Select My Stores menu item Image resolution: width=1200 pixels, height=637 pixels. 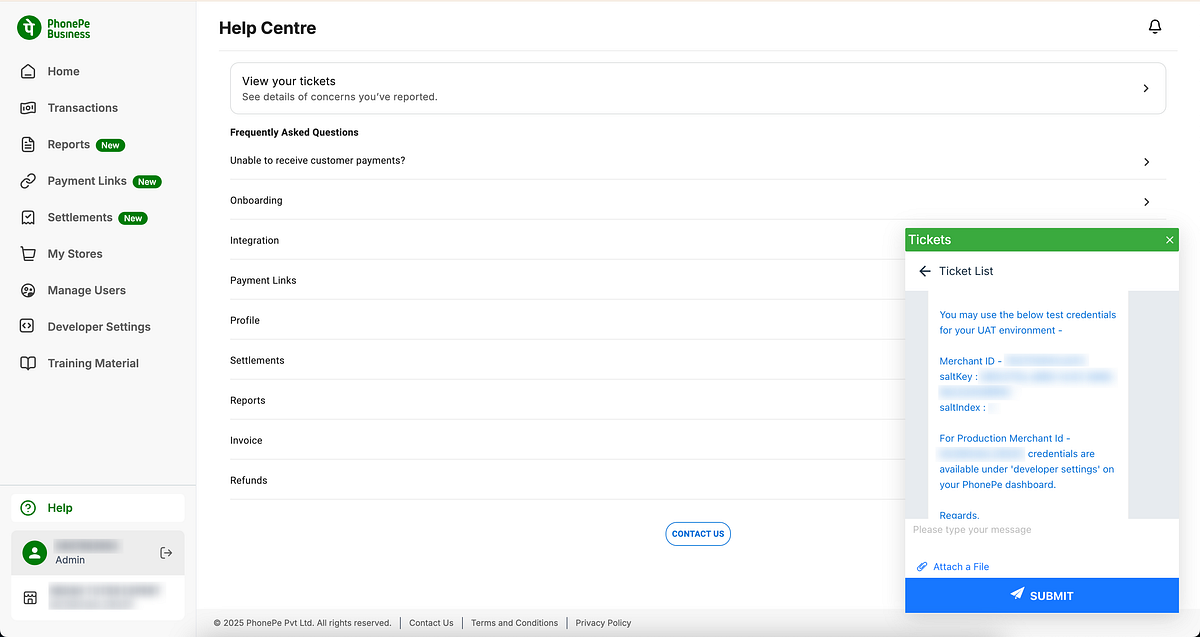coord(75,254)
